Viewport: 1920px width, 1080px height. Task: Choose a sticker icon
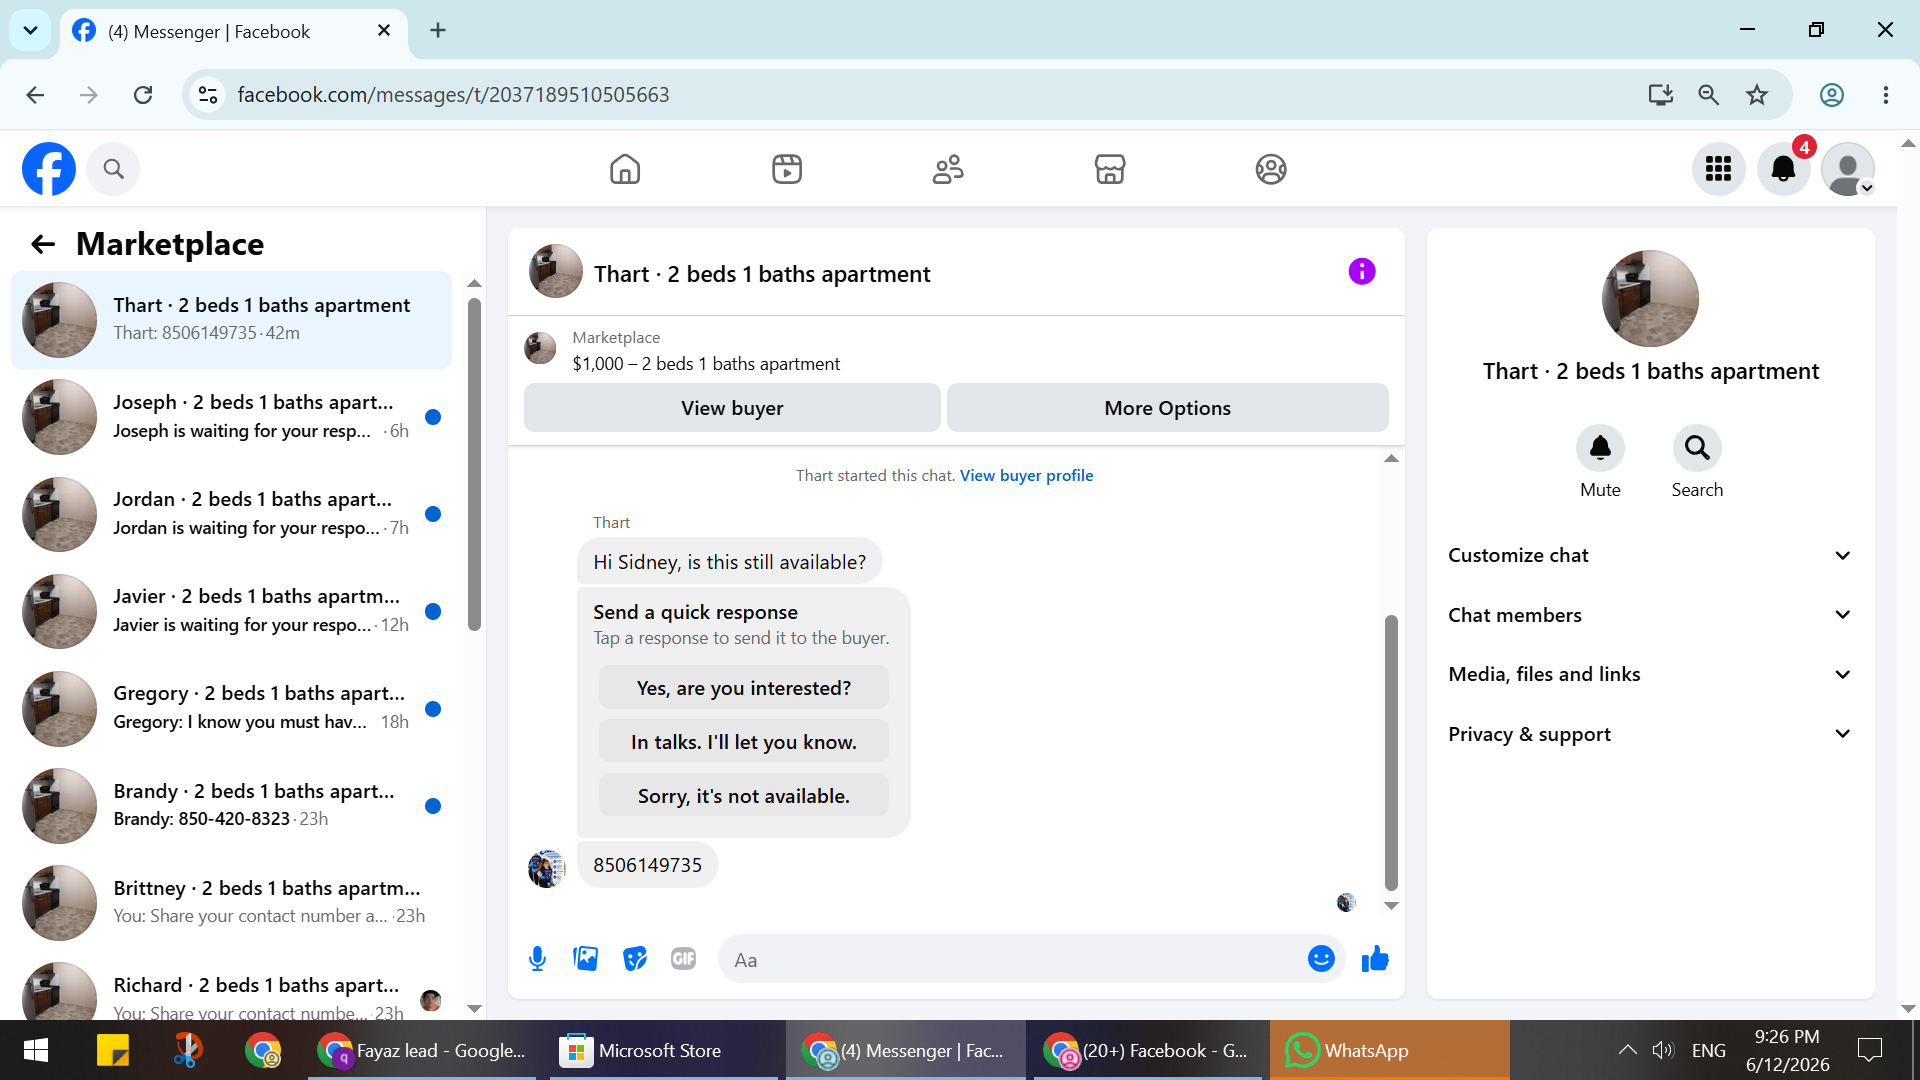click(x=635, y=960)
